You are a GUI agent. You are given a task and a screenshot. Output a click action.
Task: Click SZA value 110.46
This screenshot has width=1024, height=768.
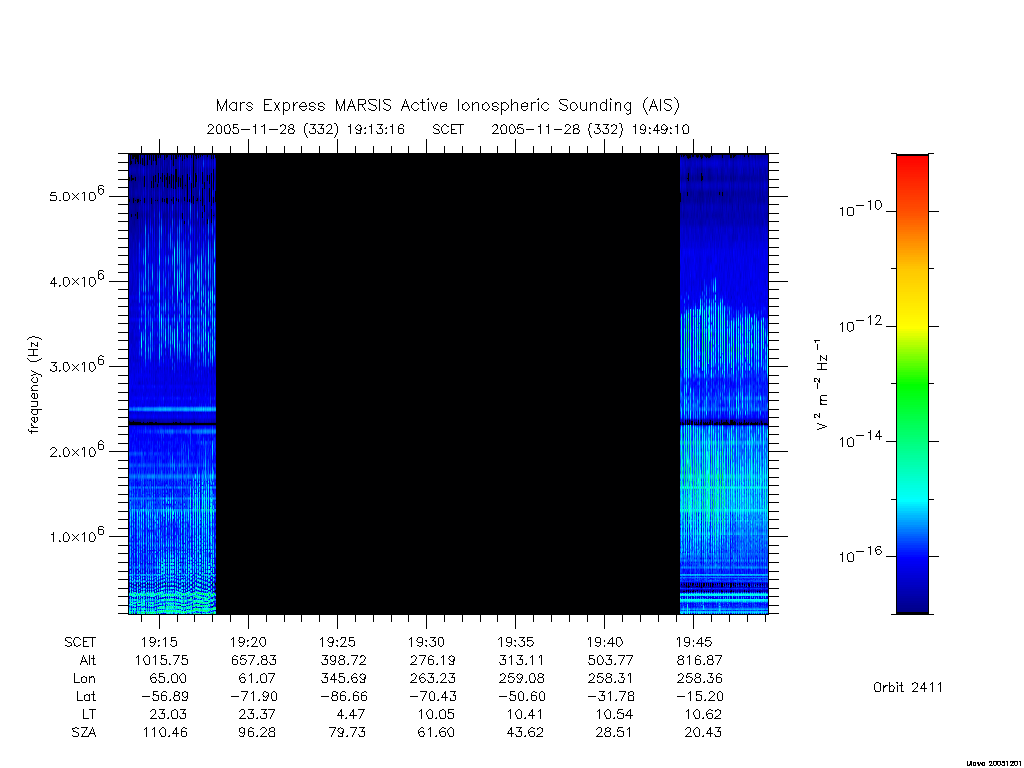click(x=165, y=733)
